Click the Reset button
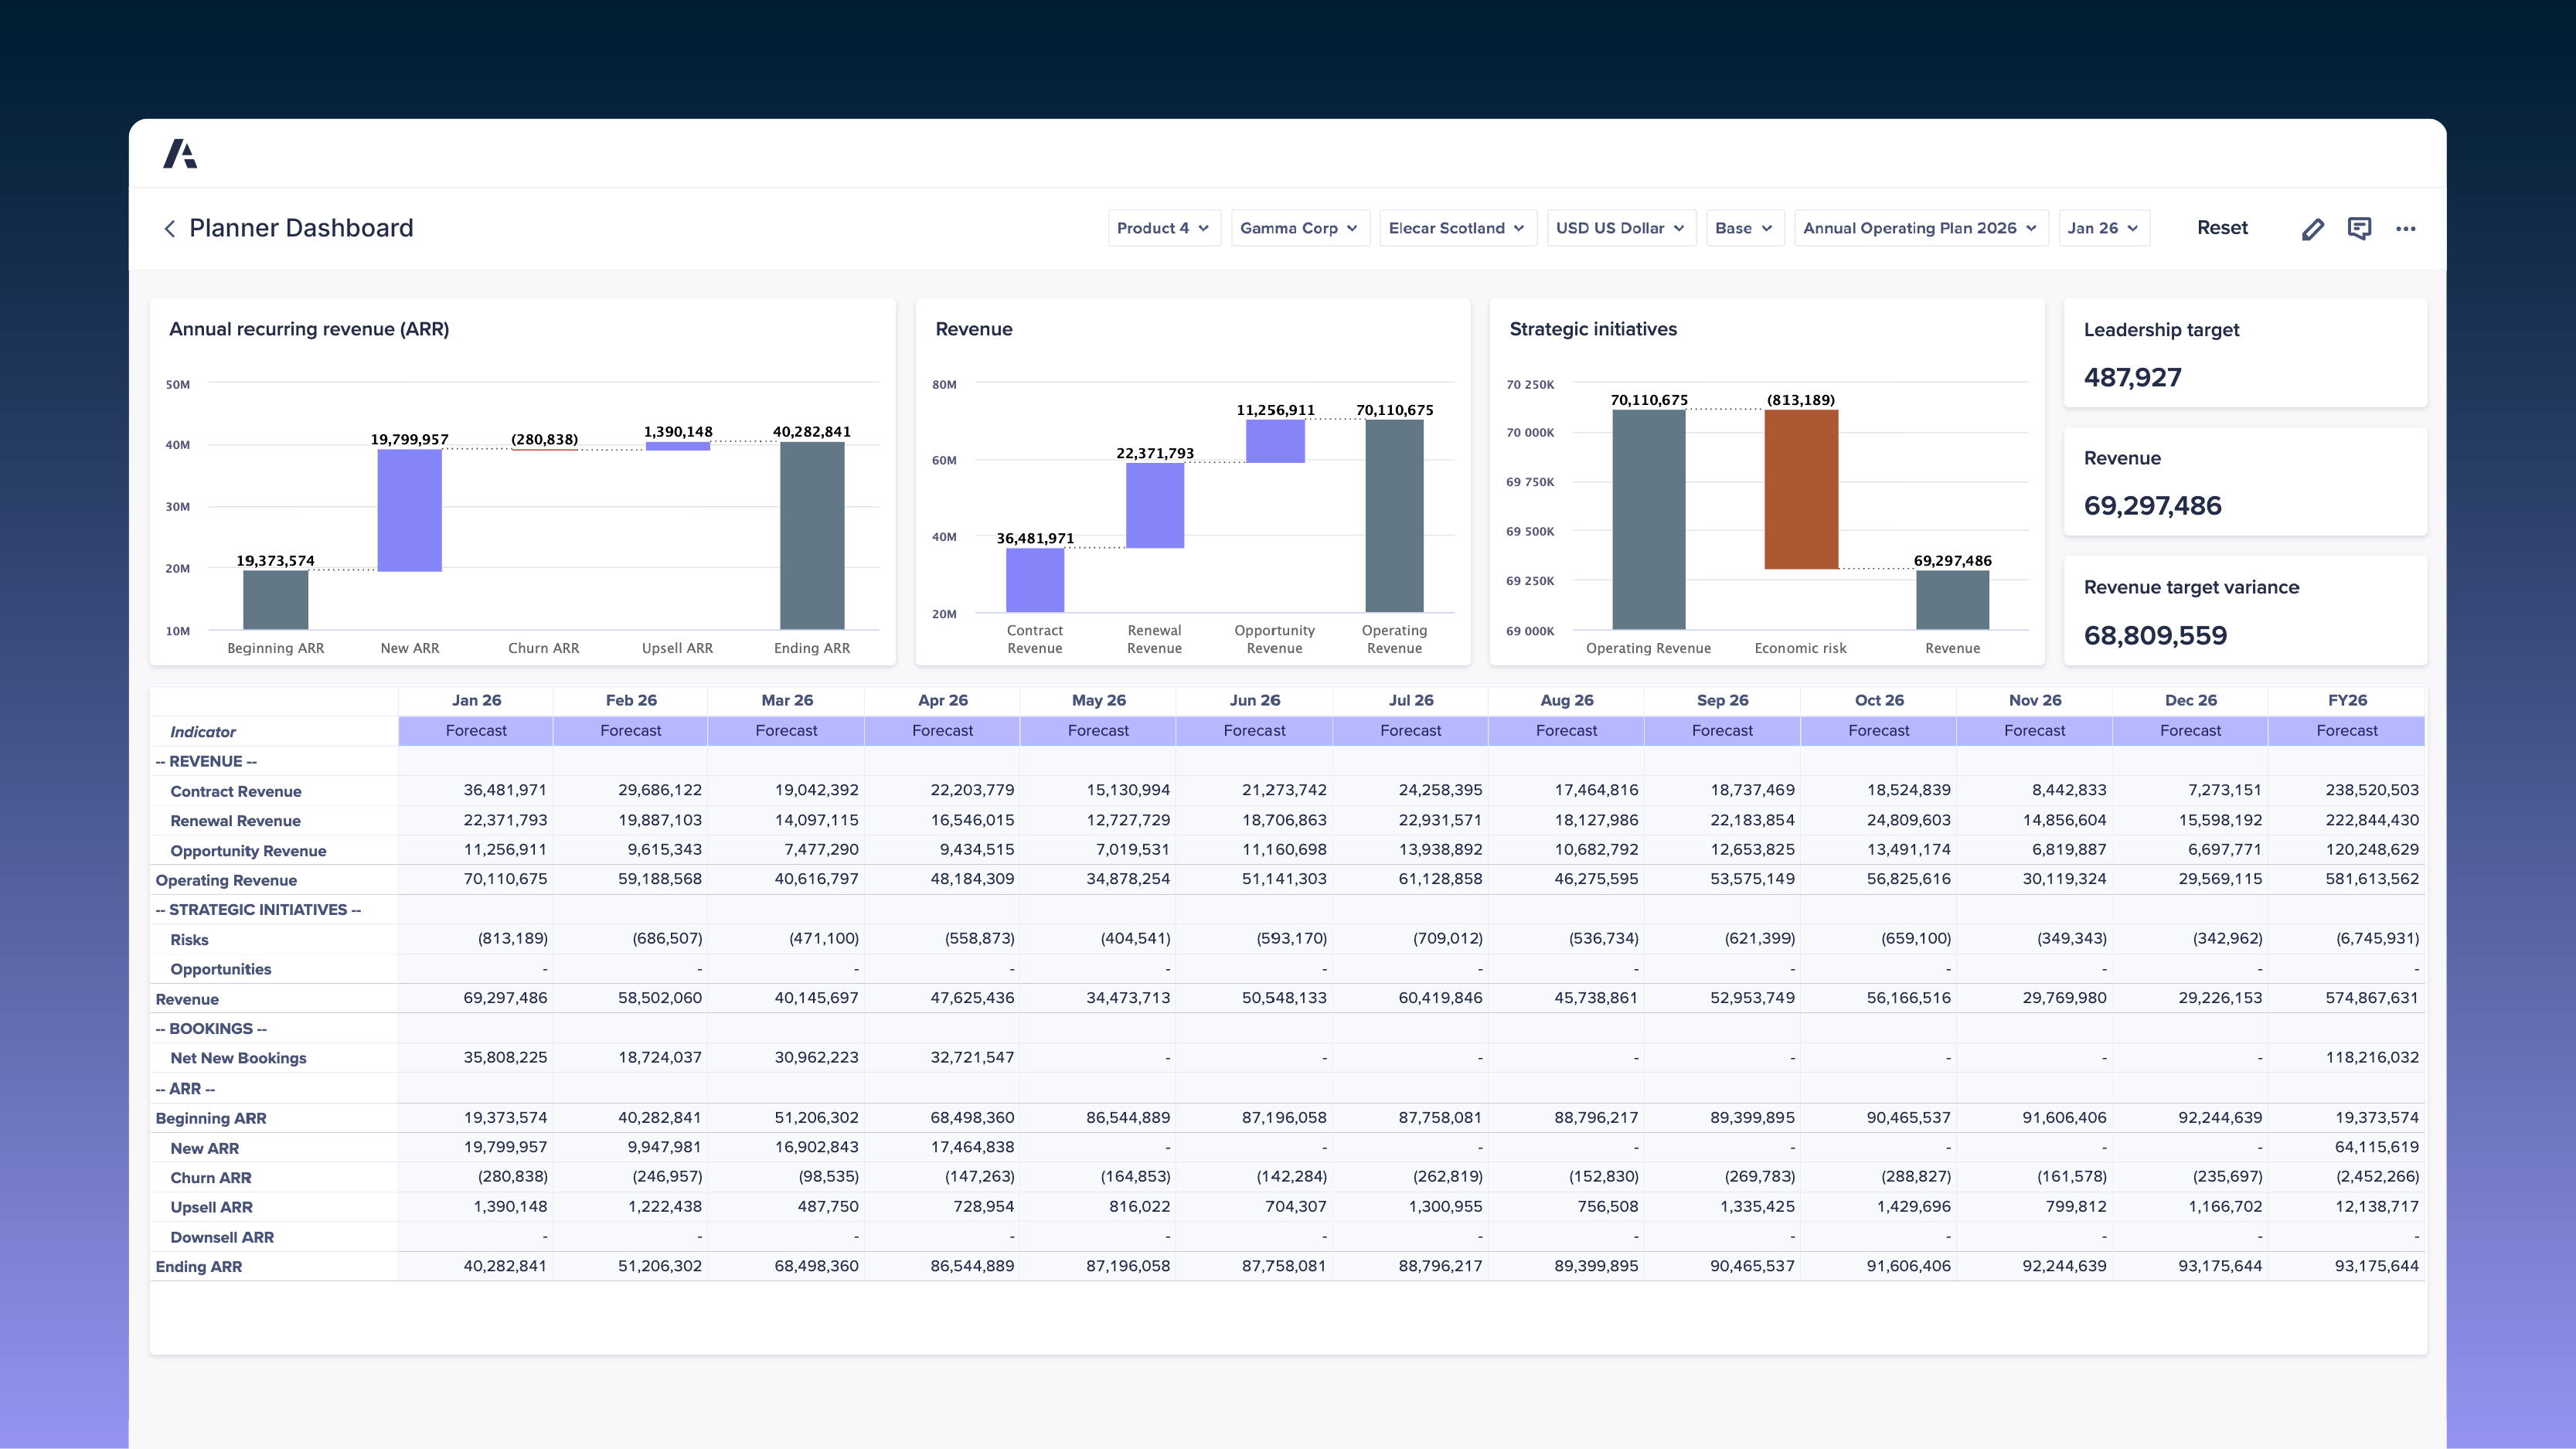Screen dimensions: 2576x1449 click(2222, 228)
